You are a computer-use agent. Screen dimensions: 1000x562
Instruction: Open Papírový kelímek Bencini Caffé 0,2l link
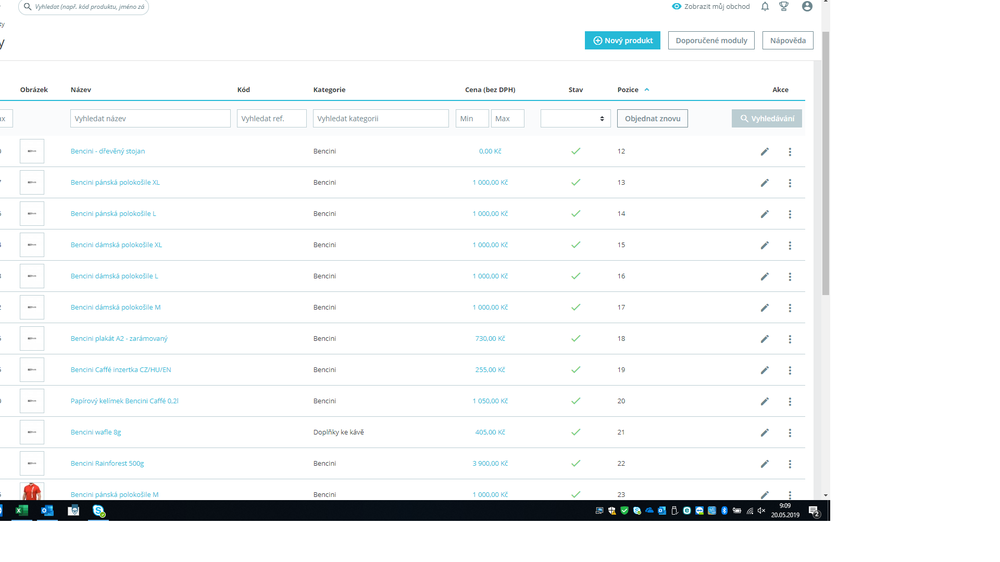(x=124, y=401)
